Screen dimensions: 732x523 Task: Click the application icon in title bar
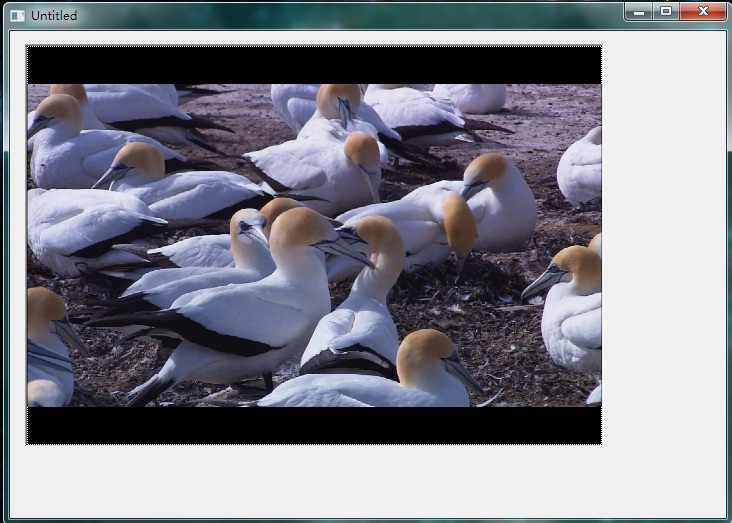click(x=17, y=15)
